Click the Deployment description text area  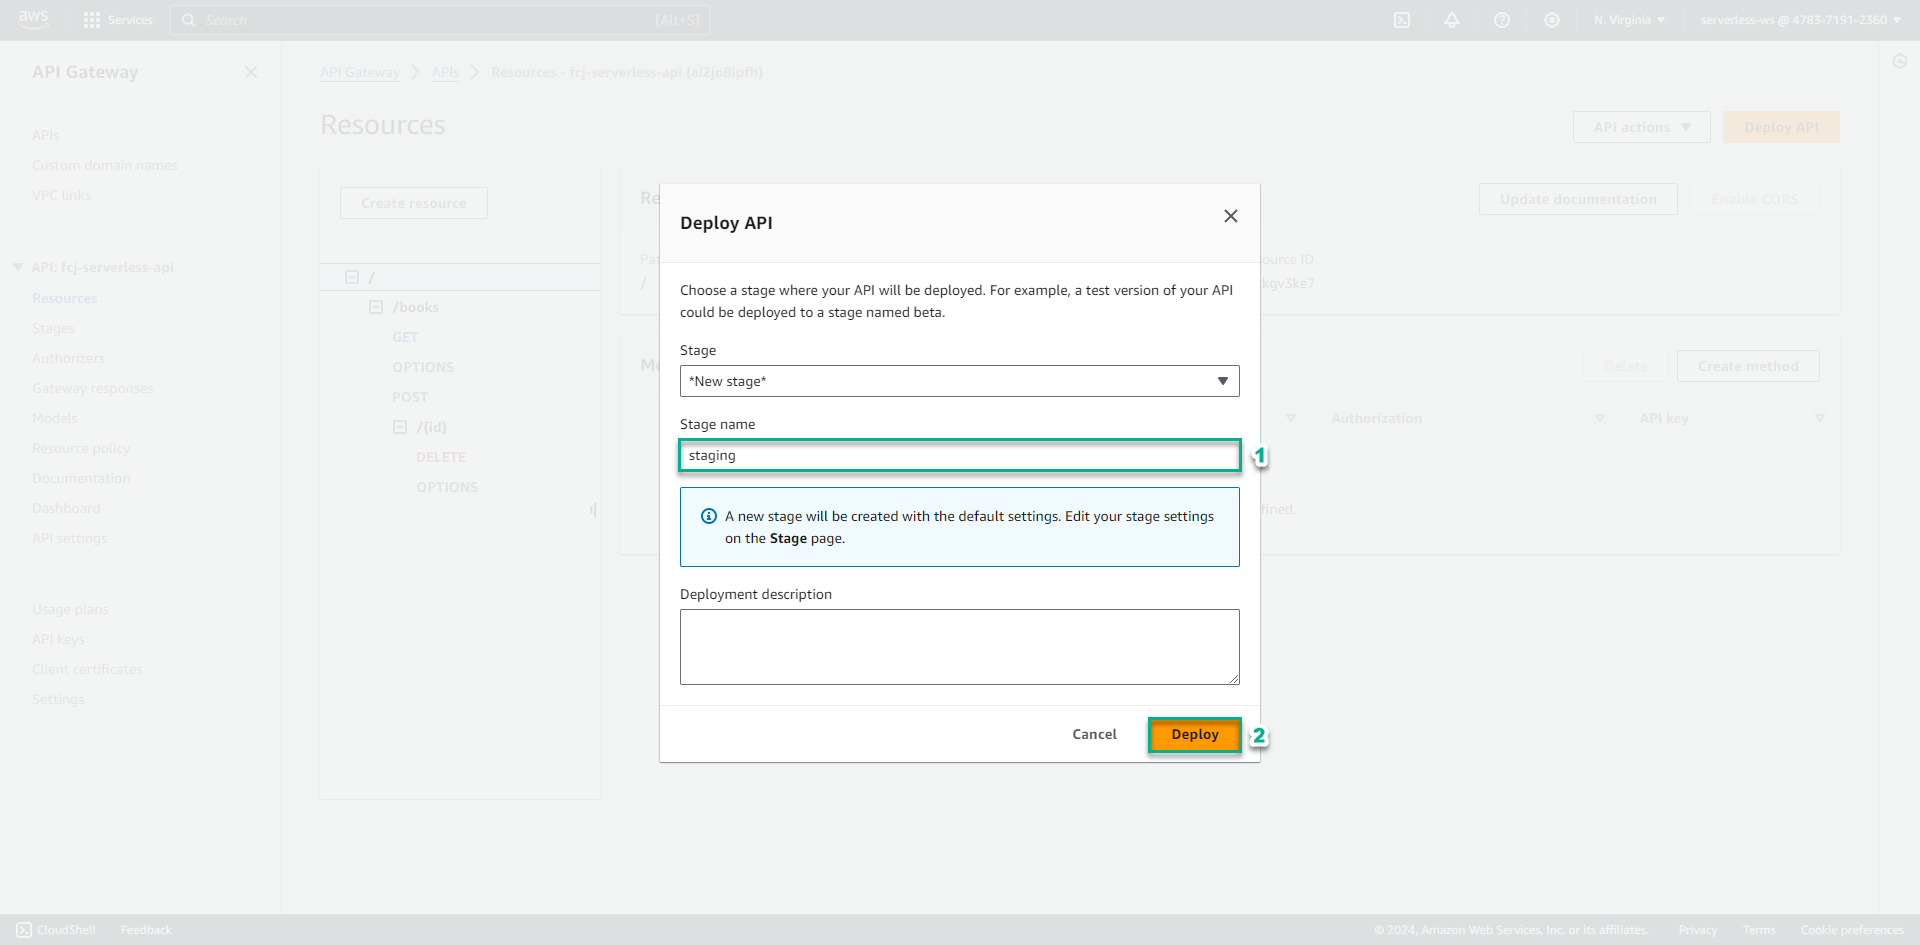pos(960,647)
